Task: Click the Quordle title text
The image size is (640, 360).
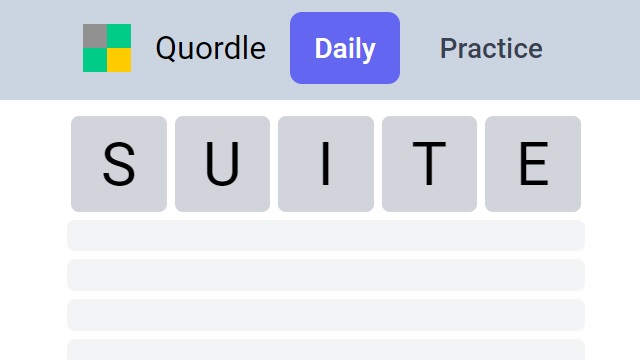Action: (x=211, y=48)
